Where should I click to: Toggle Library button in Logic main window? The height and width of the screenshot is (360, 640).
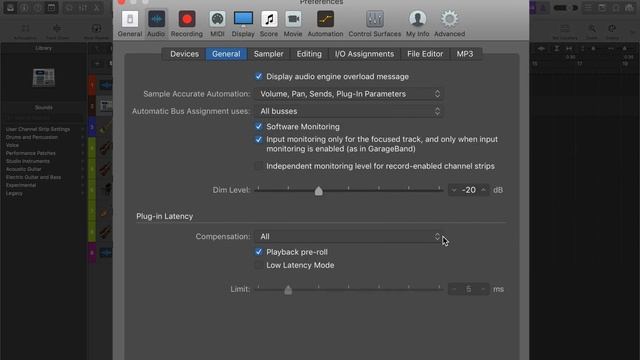tap(10, 8)
